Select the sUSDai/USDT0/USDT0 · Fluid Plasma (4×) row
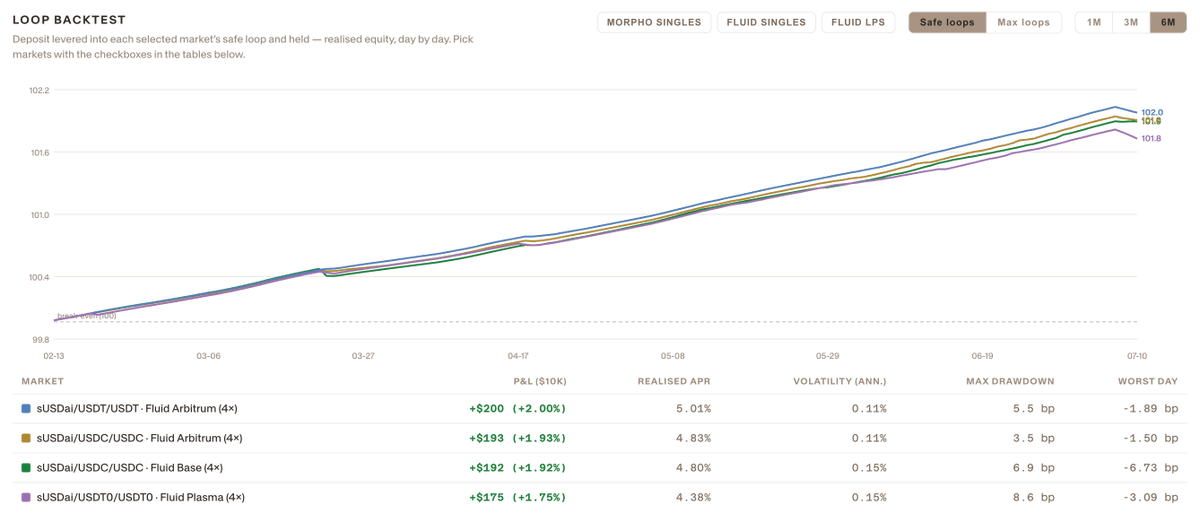The width and height of the screenshot is (1200, 522). [600, 497]
